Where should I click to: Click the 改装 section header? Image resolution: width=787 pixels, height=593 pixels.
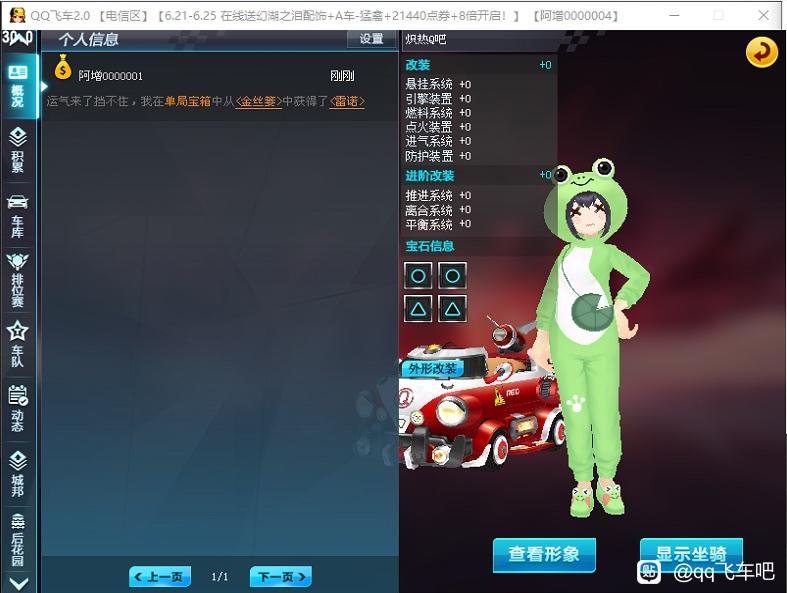point(418,65)
